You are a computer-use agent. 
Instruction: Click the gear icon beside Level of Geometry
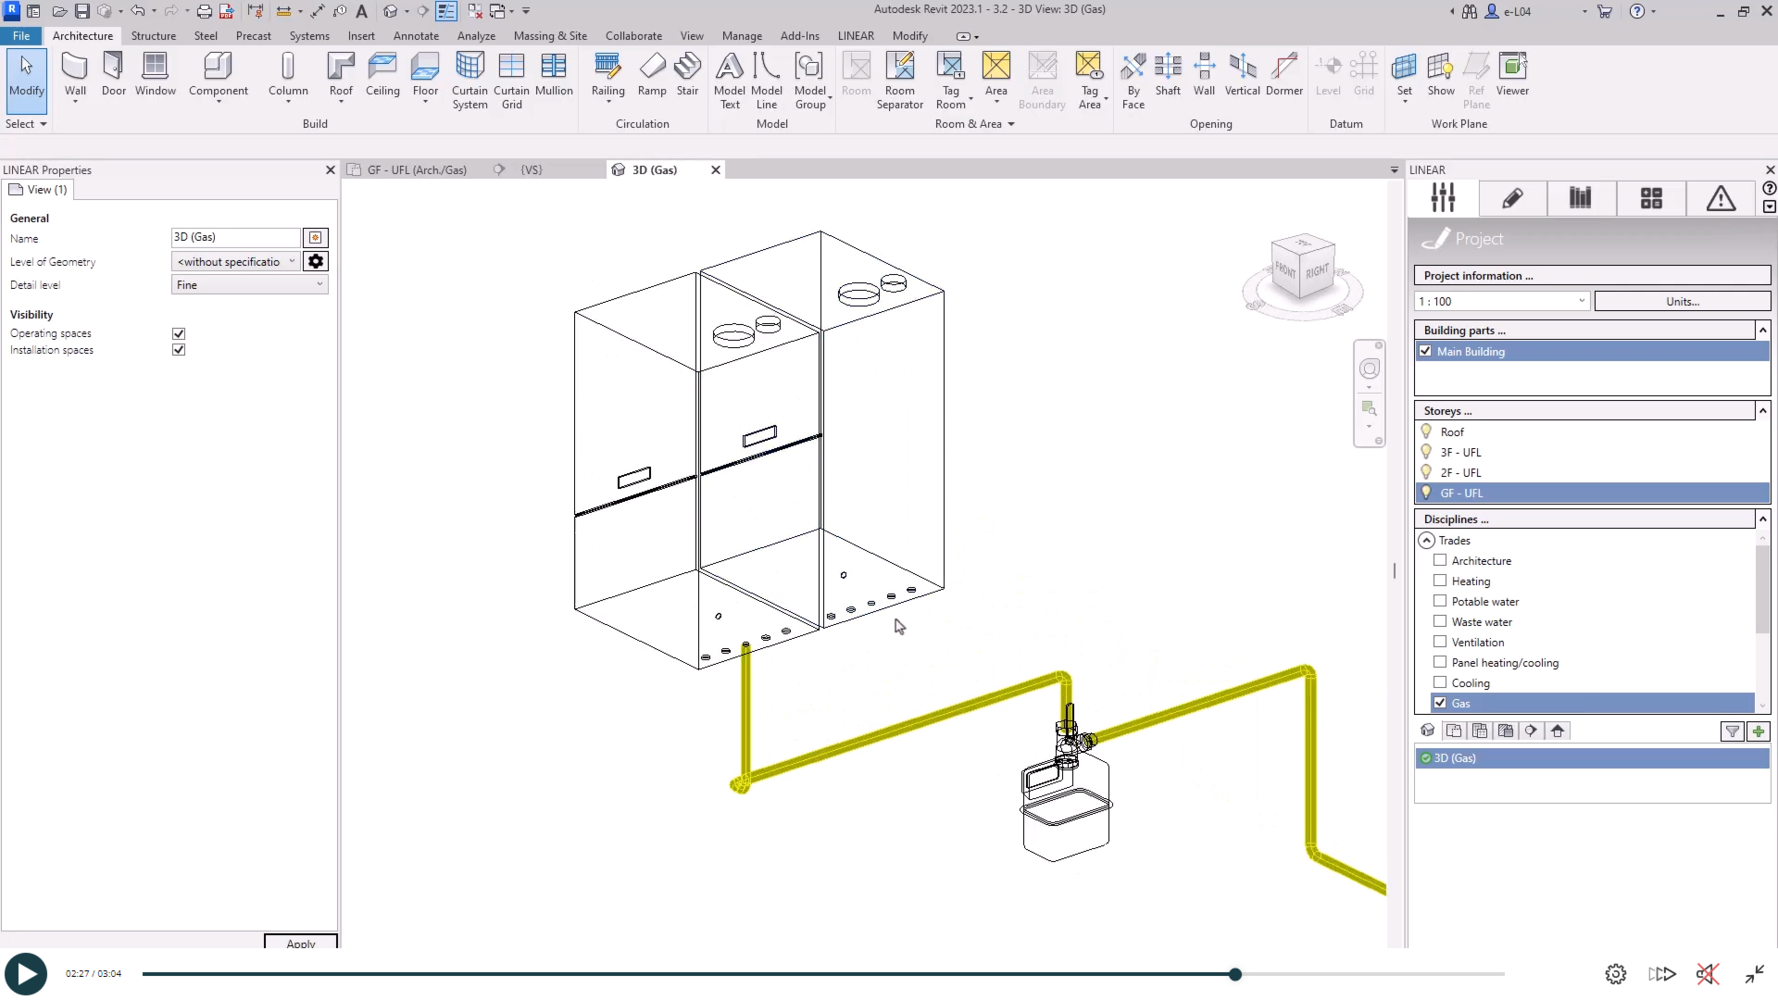click(x=316, y=262)
